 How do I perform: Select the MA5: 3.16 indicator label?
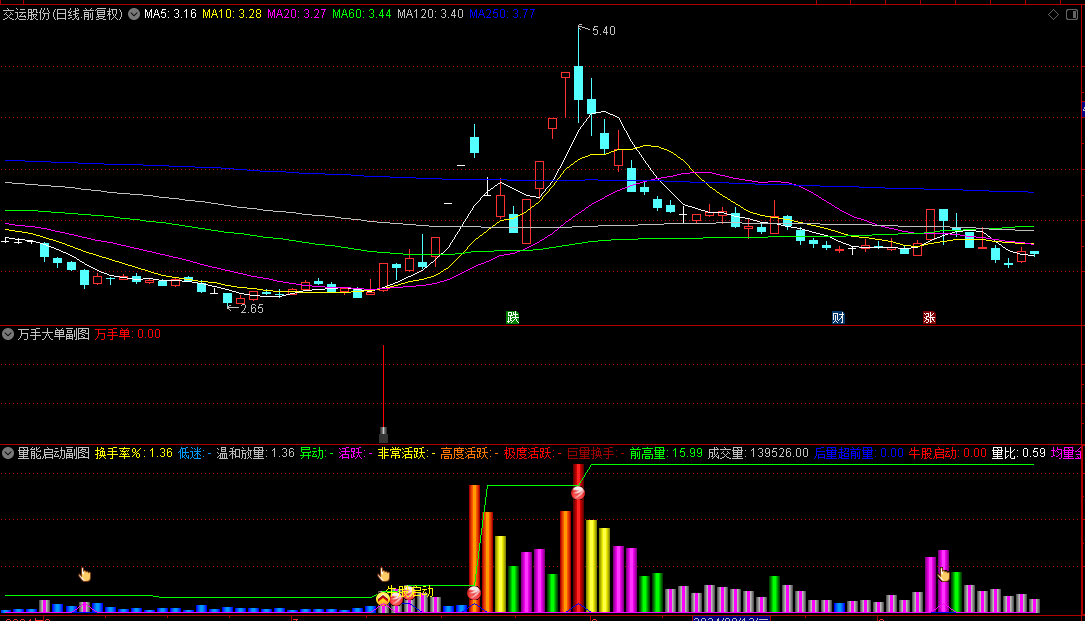(x=170, y=14)
